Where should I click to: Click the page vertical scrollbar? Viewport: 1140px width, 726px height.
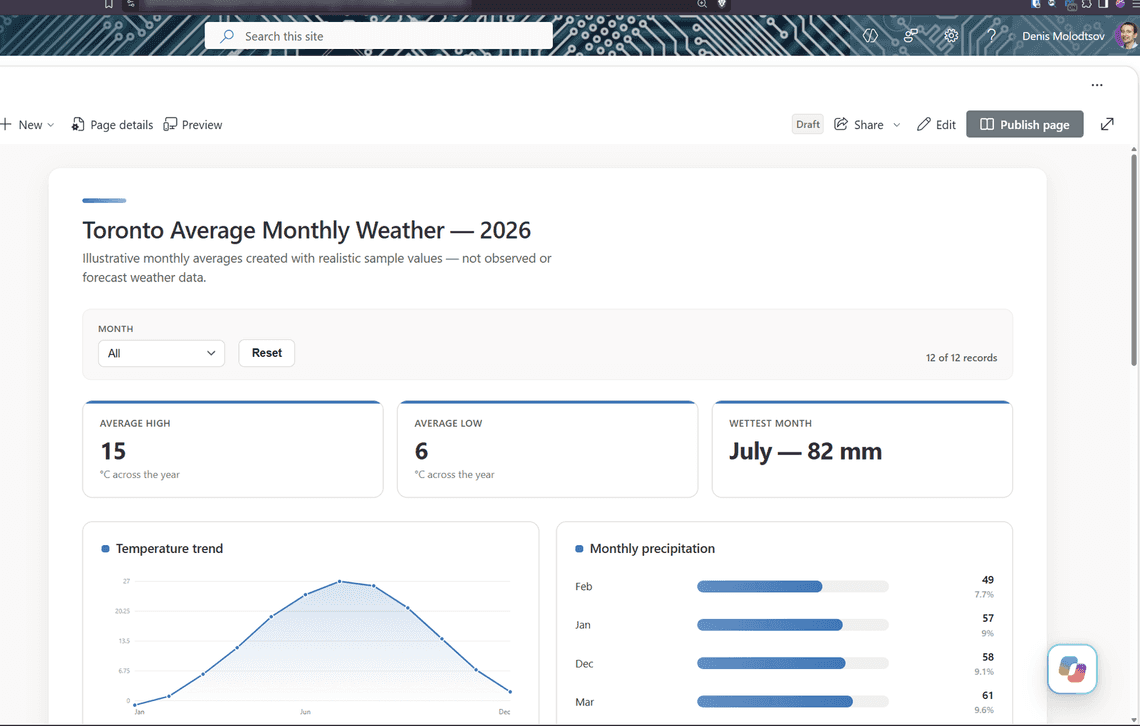1133,258
